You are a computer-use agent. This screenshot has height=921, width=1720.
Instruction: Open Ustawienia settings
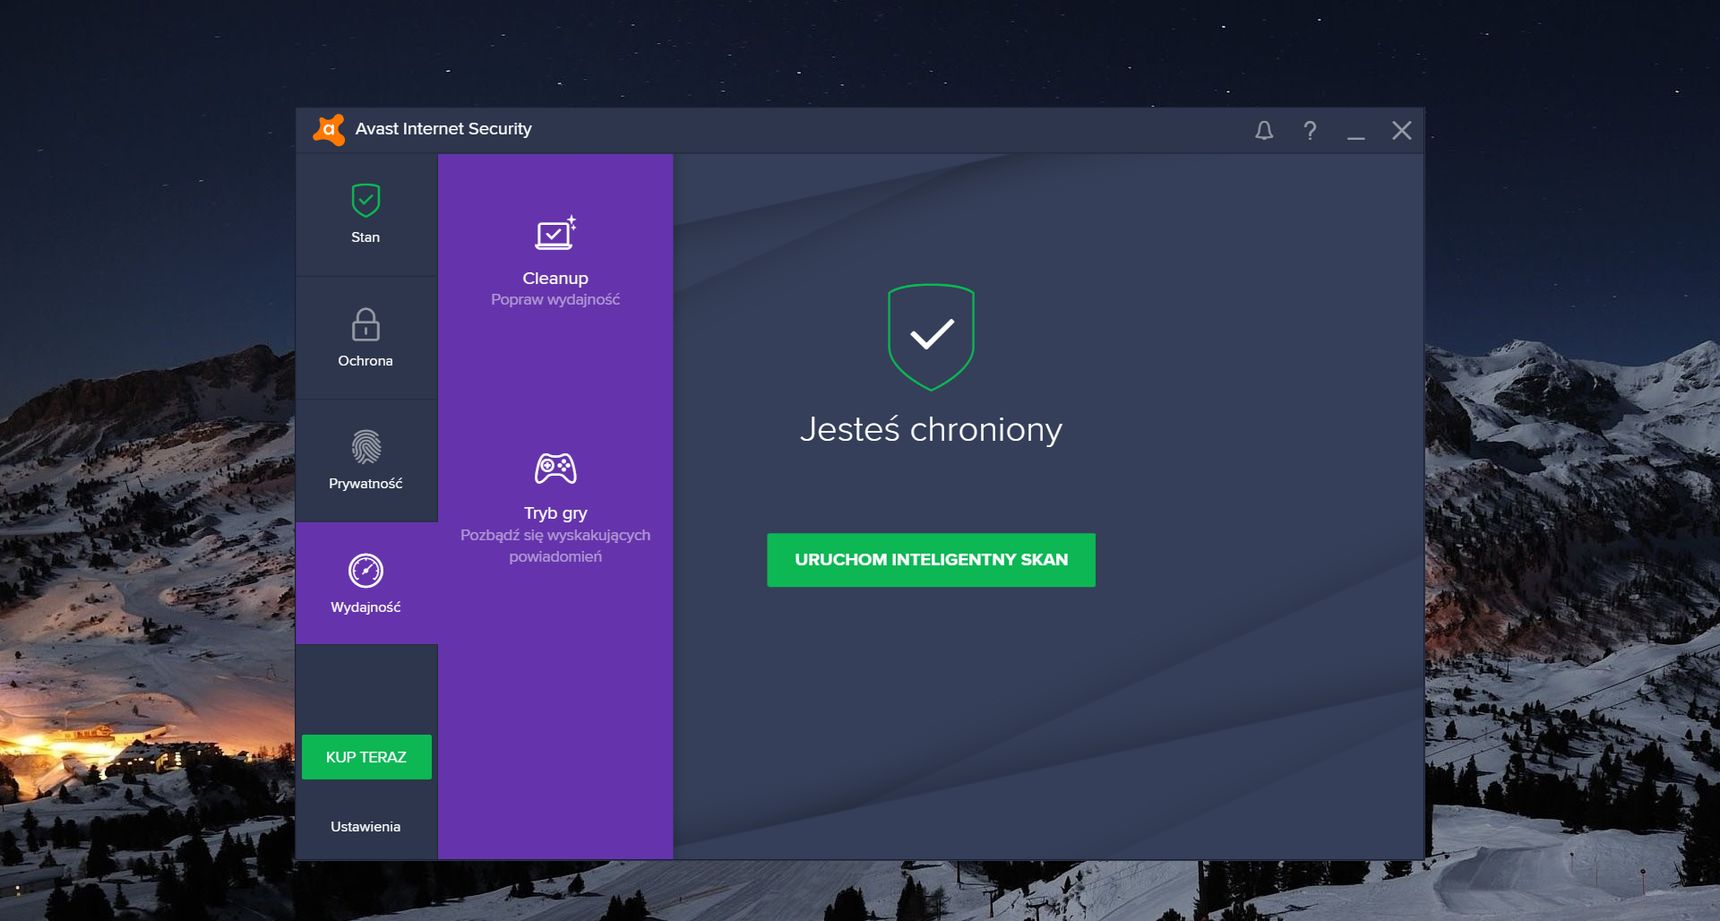pos(366,826)
